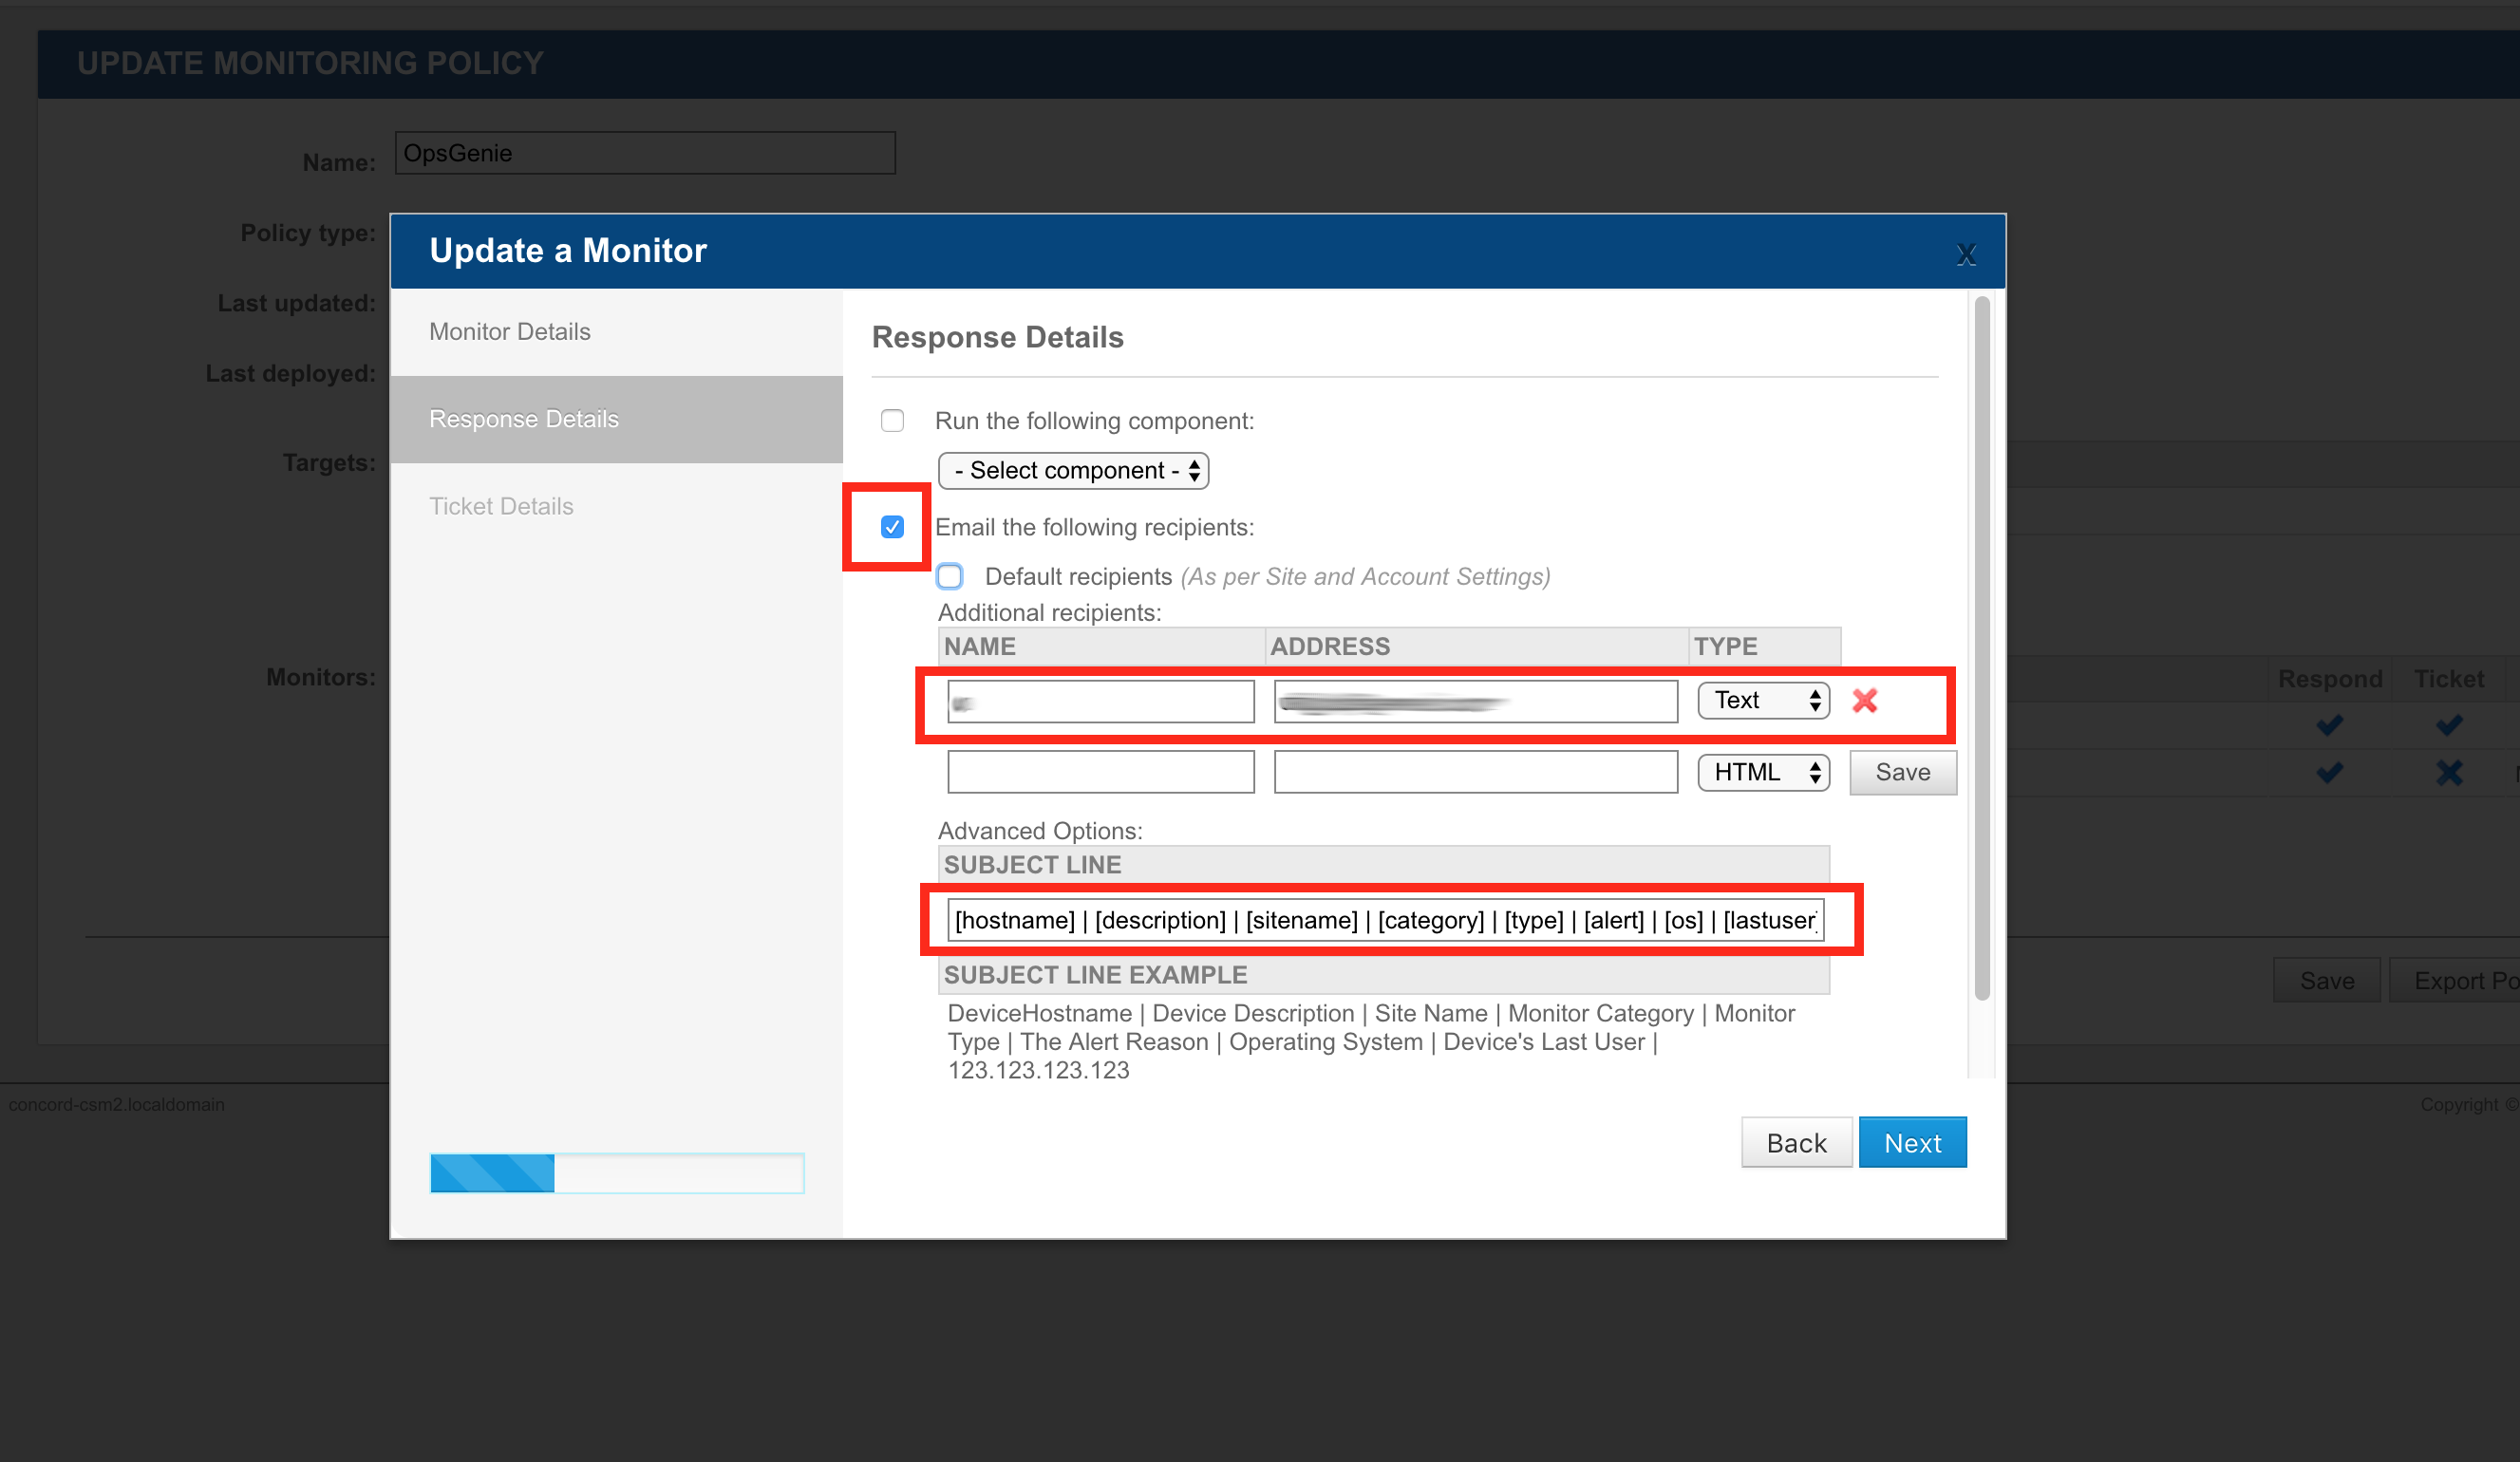Screen dimensions: 2520x1462
Task: Click the Next button to proceed
Action: click(x=1909, y=1143)
